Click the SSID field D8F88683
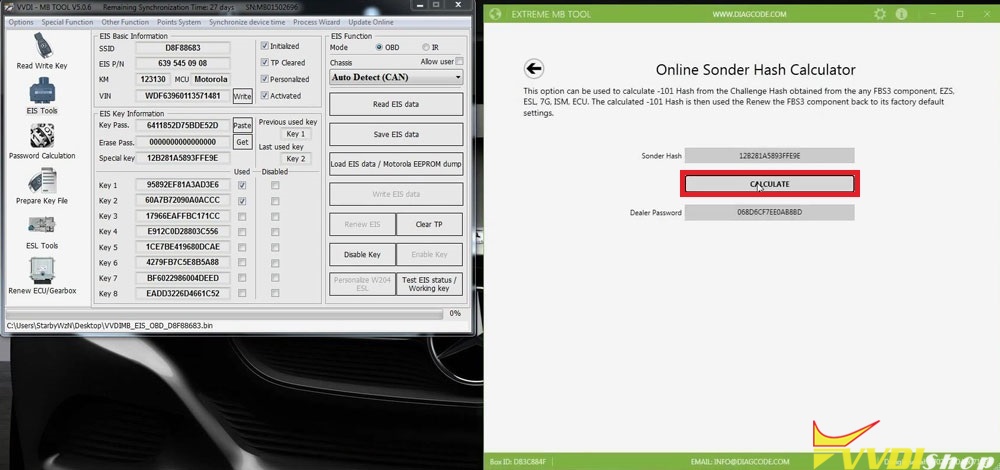1000x470 pixels. 183,48
